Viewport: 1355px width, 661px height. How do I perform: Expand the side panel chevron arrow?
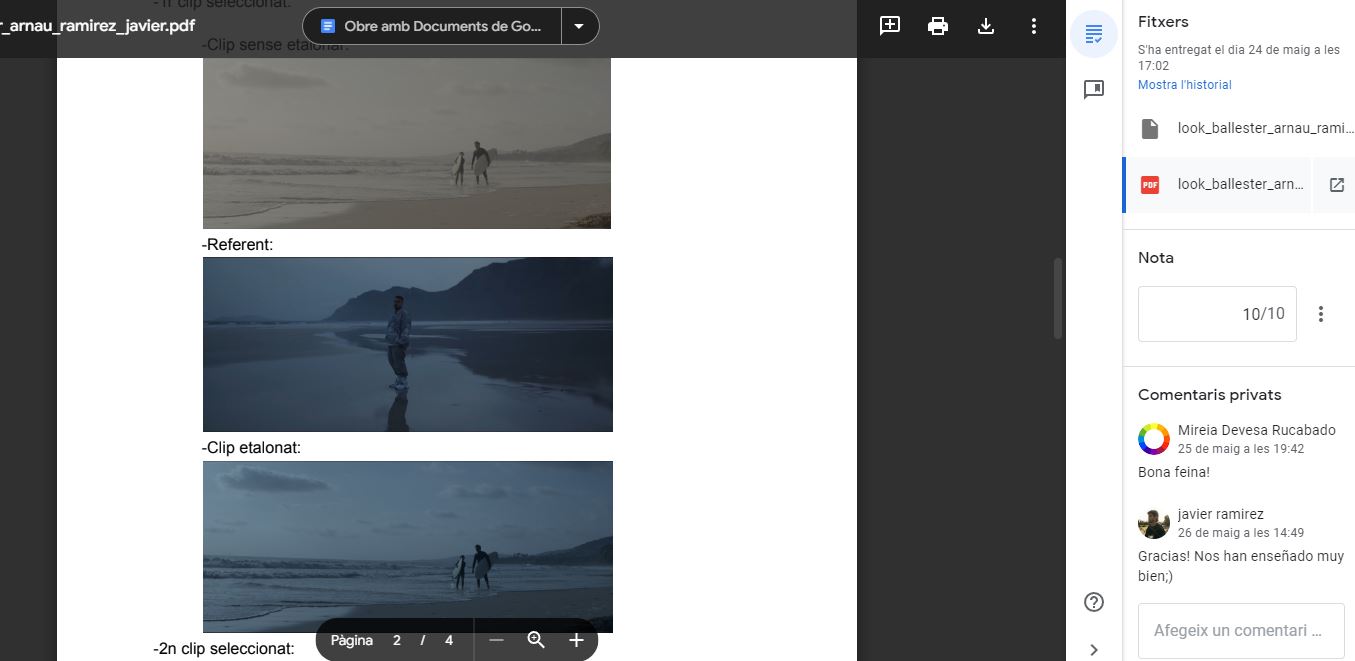click(x=1094, y=650)
